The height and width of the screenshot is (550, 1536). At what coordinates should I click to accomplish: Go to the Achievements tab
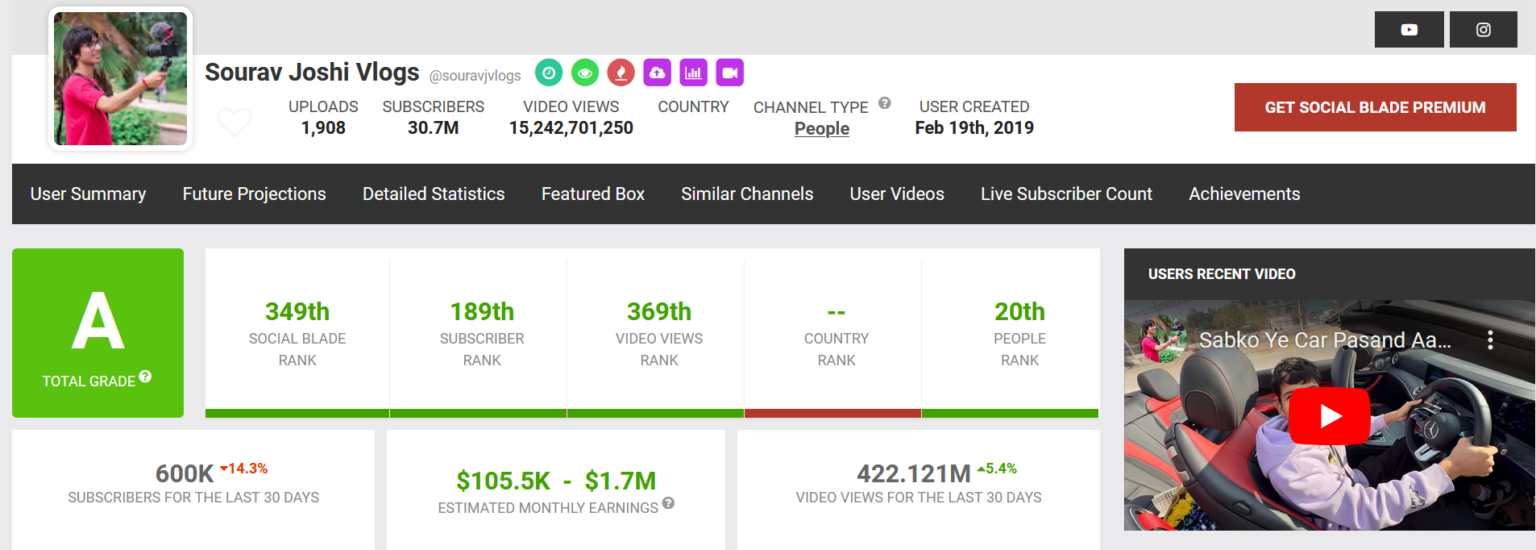[1245, 194]
